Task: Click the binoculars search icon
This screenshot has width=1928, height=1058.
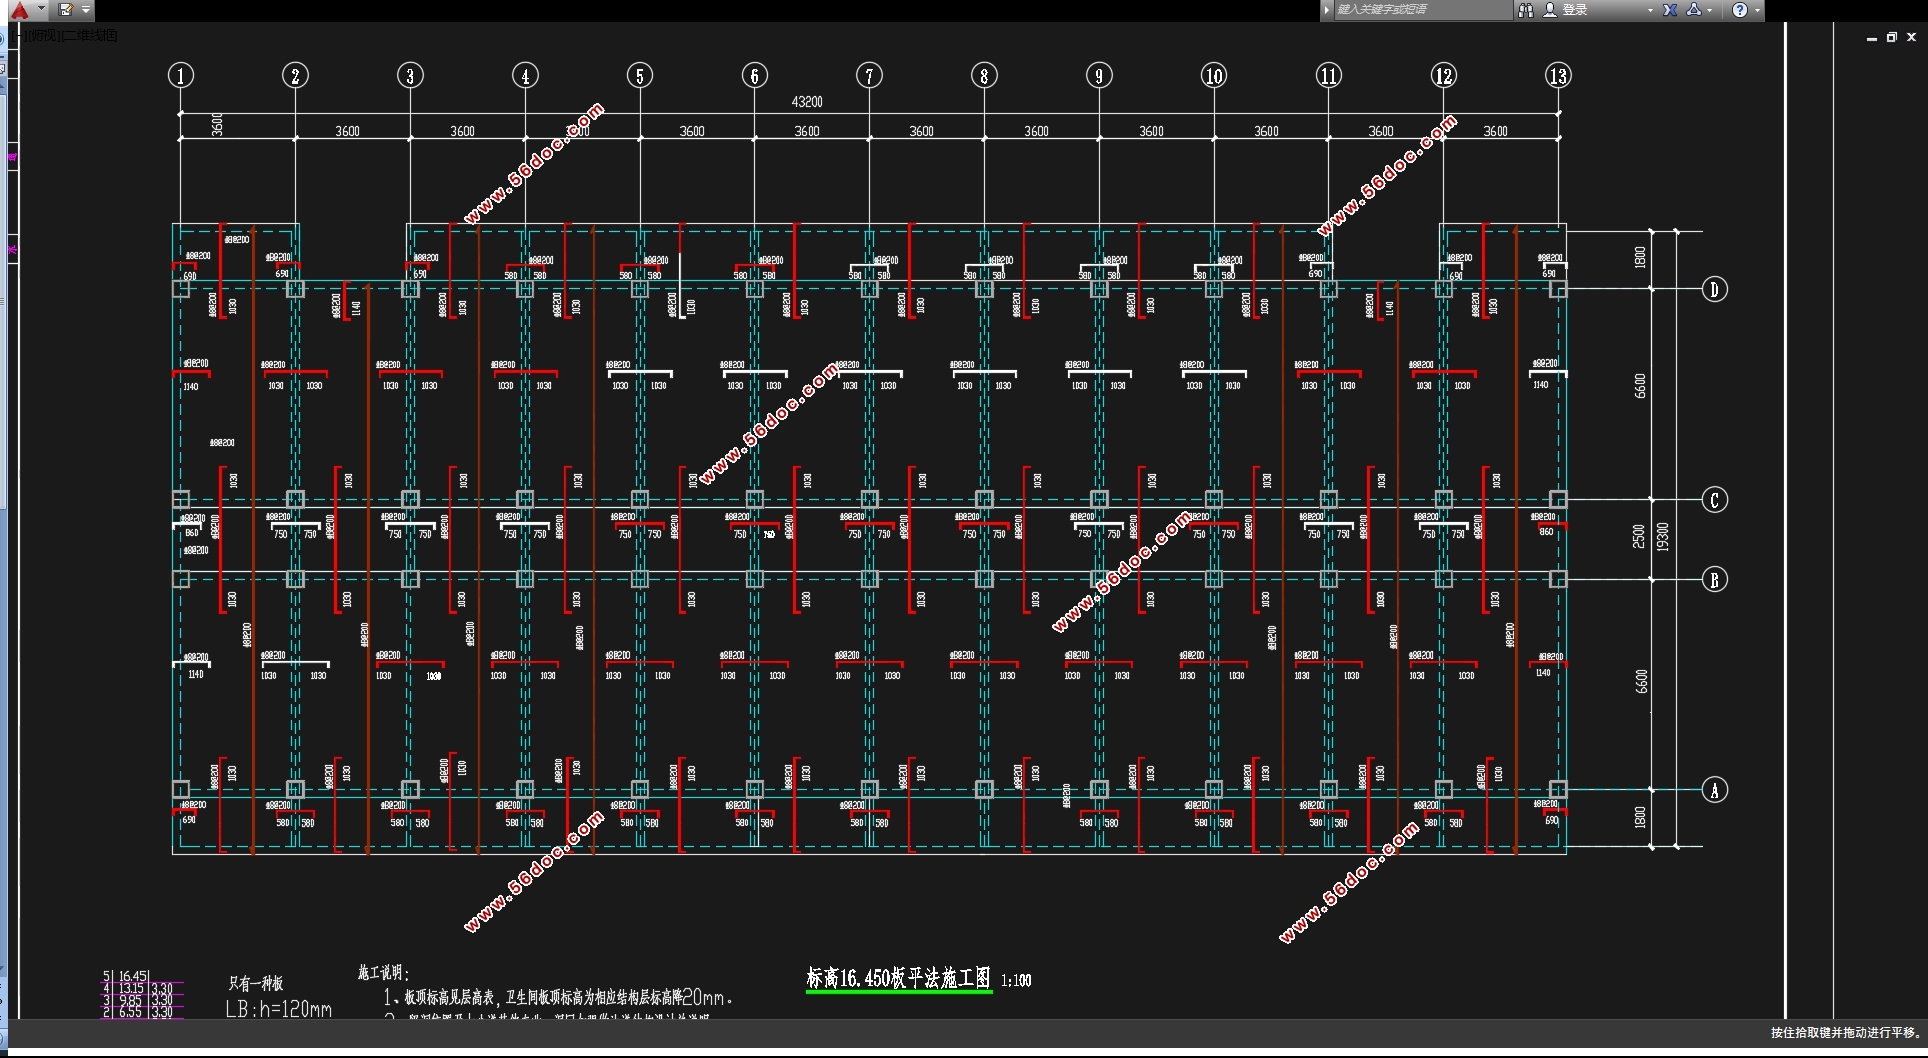Action: point(1526,10)
